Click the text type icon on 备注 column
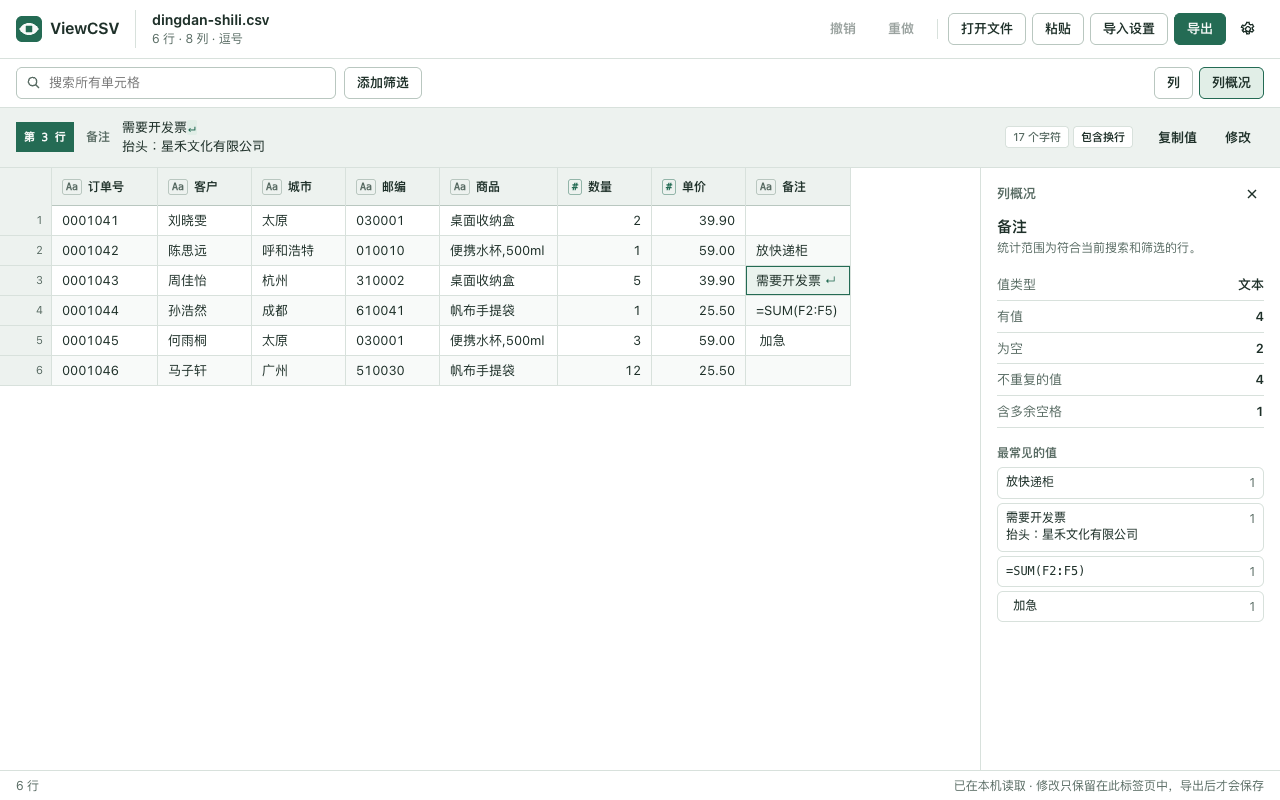 click(766, 186)
